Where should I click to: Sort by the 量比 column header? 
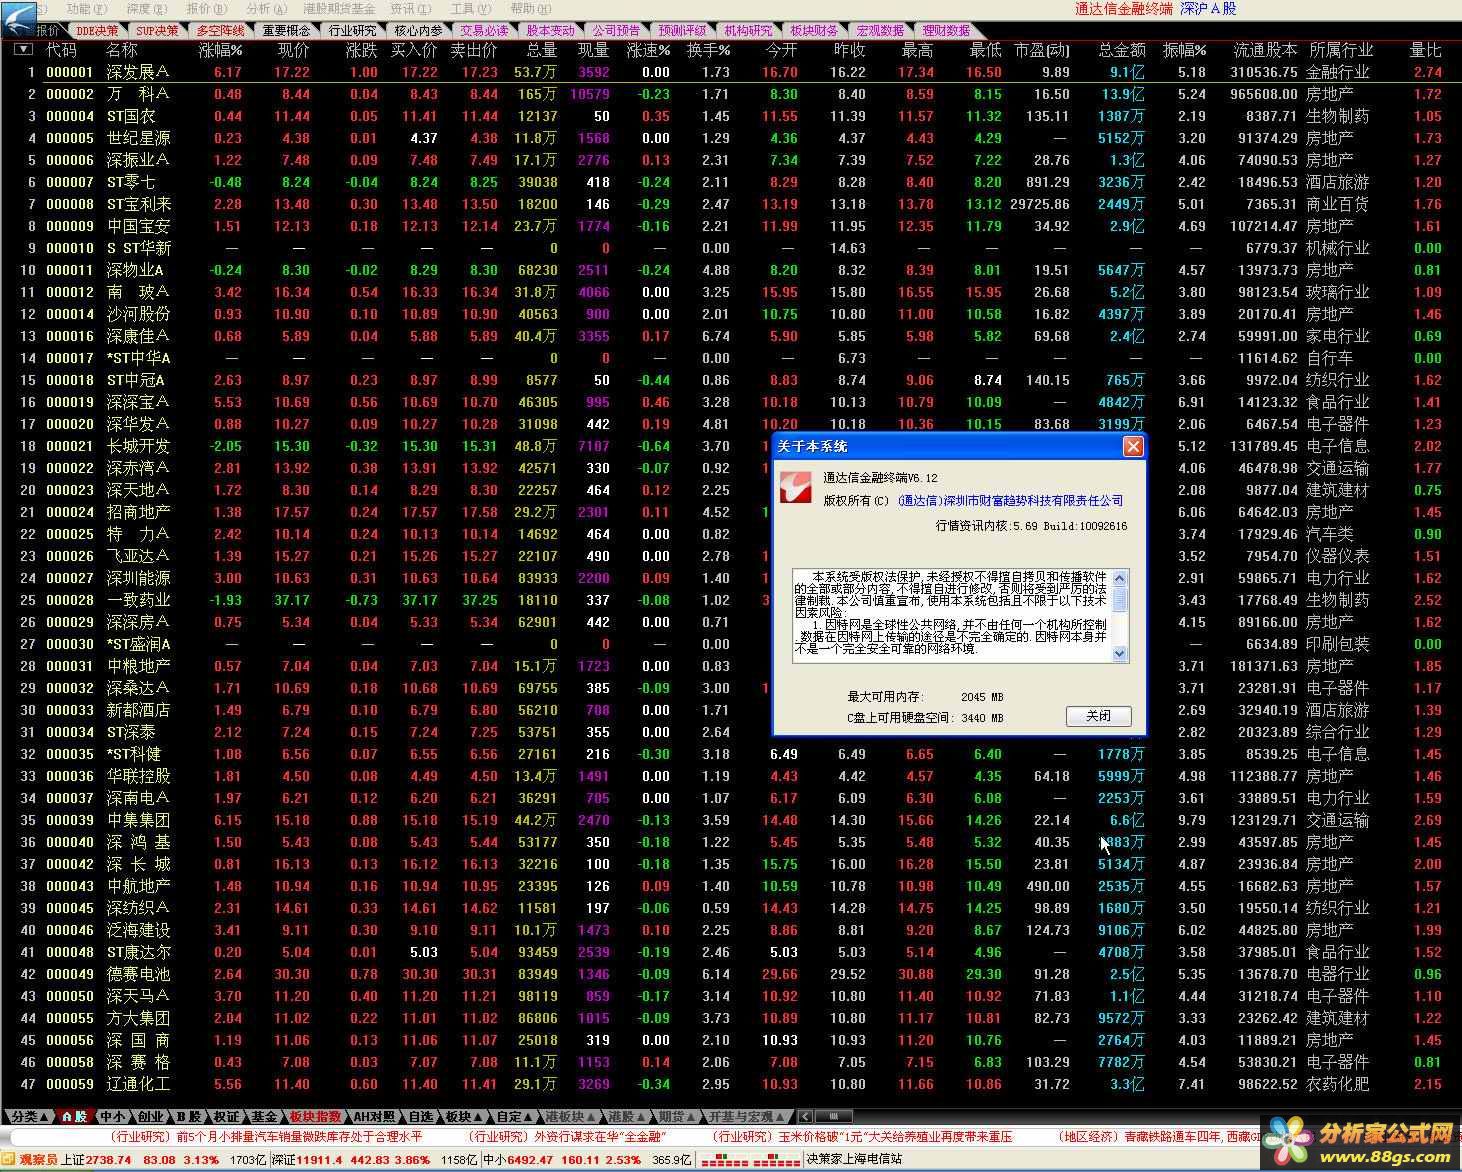(1425, 49)
